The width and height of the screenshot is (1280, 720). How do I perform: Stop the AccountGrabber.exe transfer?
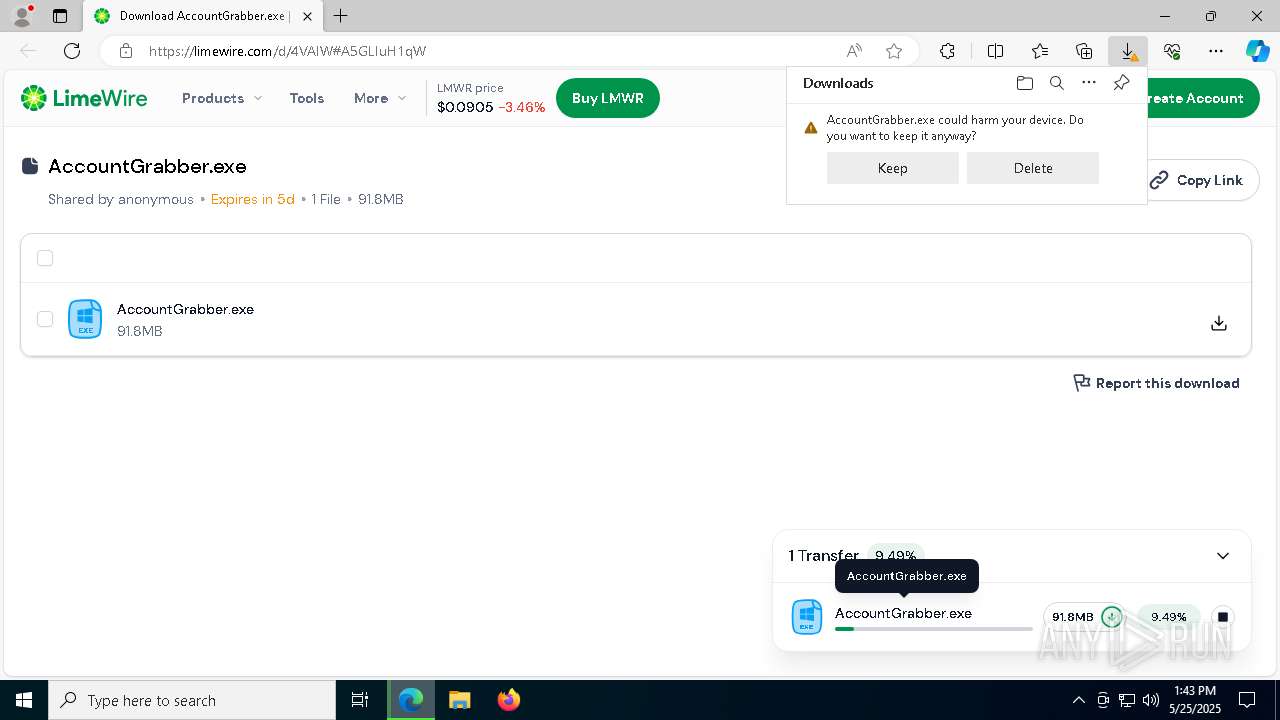tap(1222, 617)
